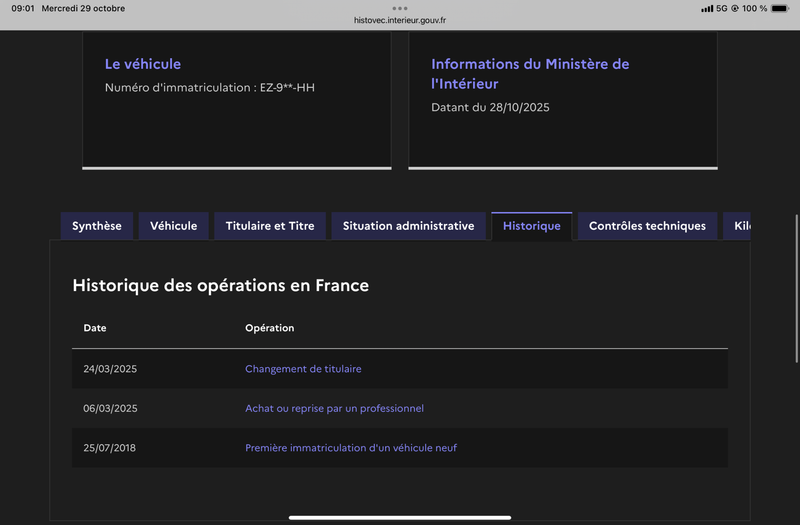Tap the three-dot multitasking icon at top
Screen dimensions: 800x525
click(x=399, y=8)
